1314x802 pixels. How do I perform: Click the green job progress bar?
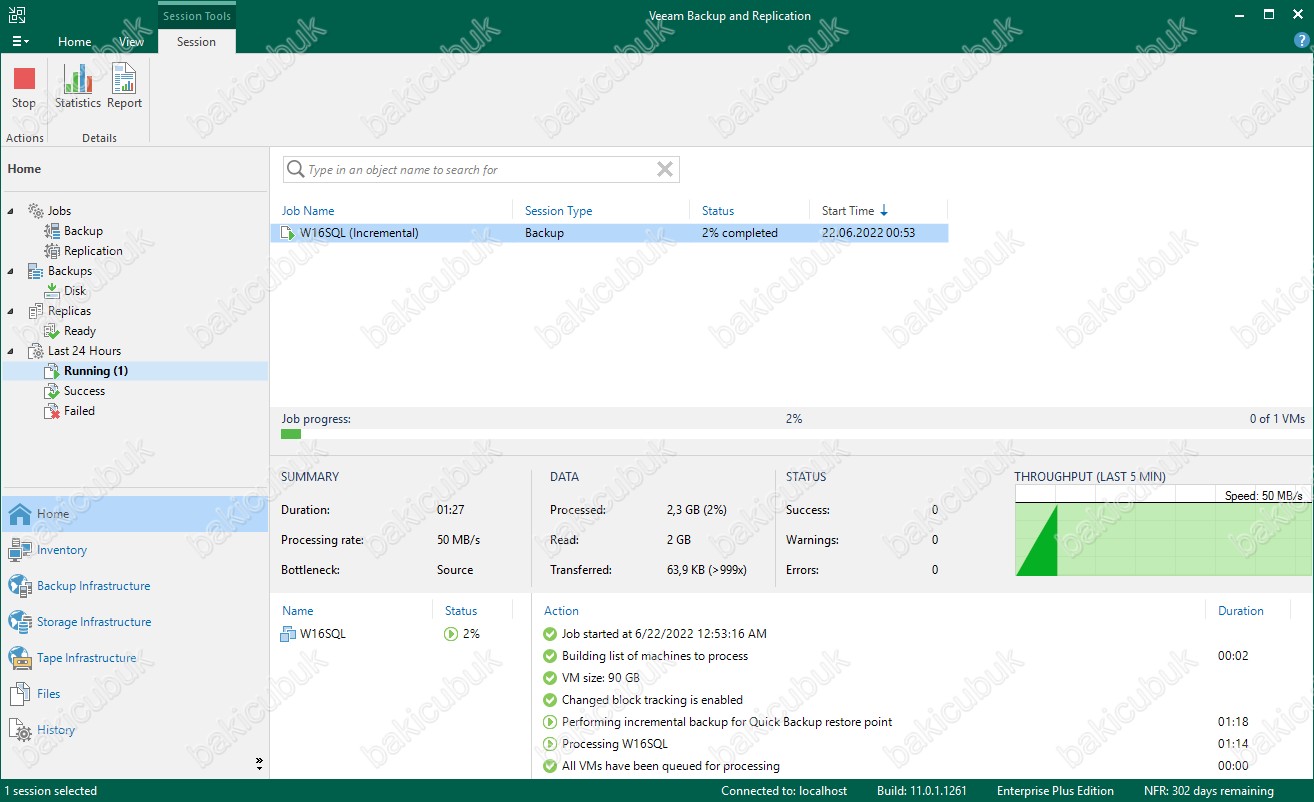[x=291, y=435]
